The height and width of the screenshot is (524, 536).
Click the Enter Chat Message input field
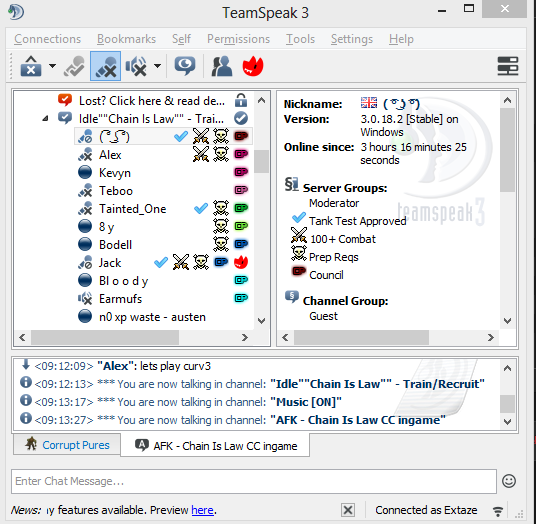pyautogui.click(x=254, y=481)
